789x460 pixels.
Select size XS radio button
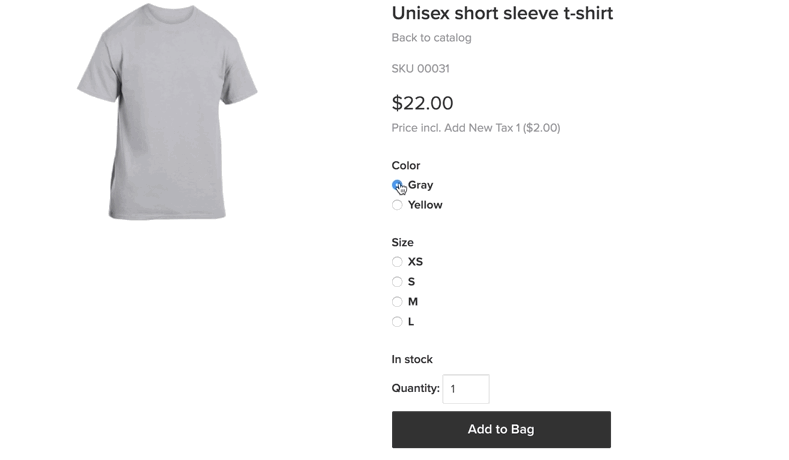click(x=397, y=262)
